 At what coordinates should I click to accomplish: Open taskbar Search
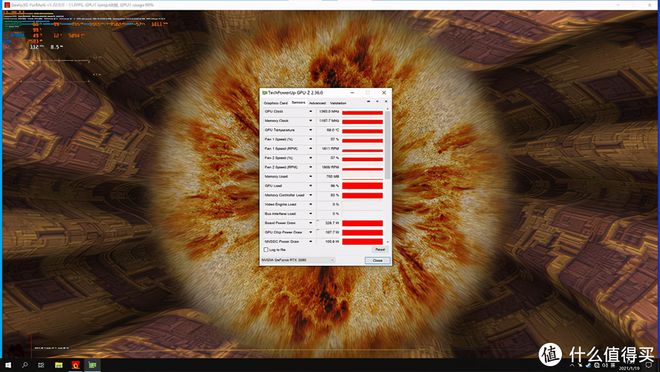tap(25, 365)
